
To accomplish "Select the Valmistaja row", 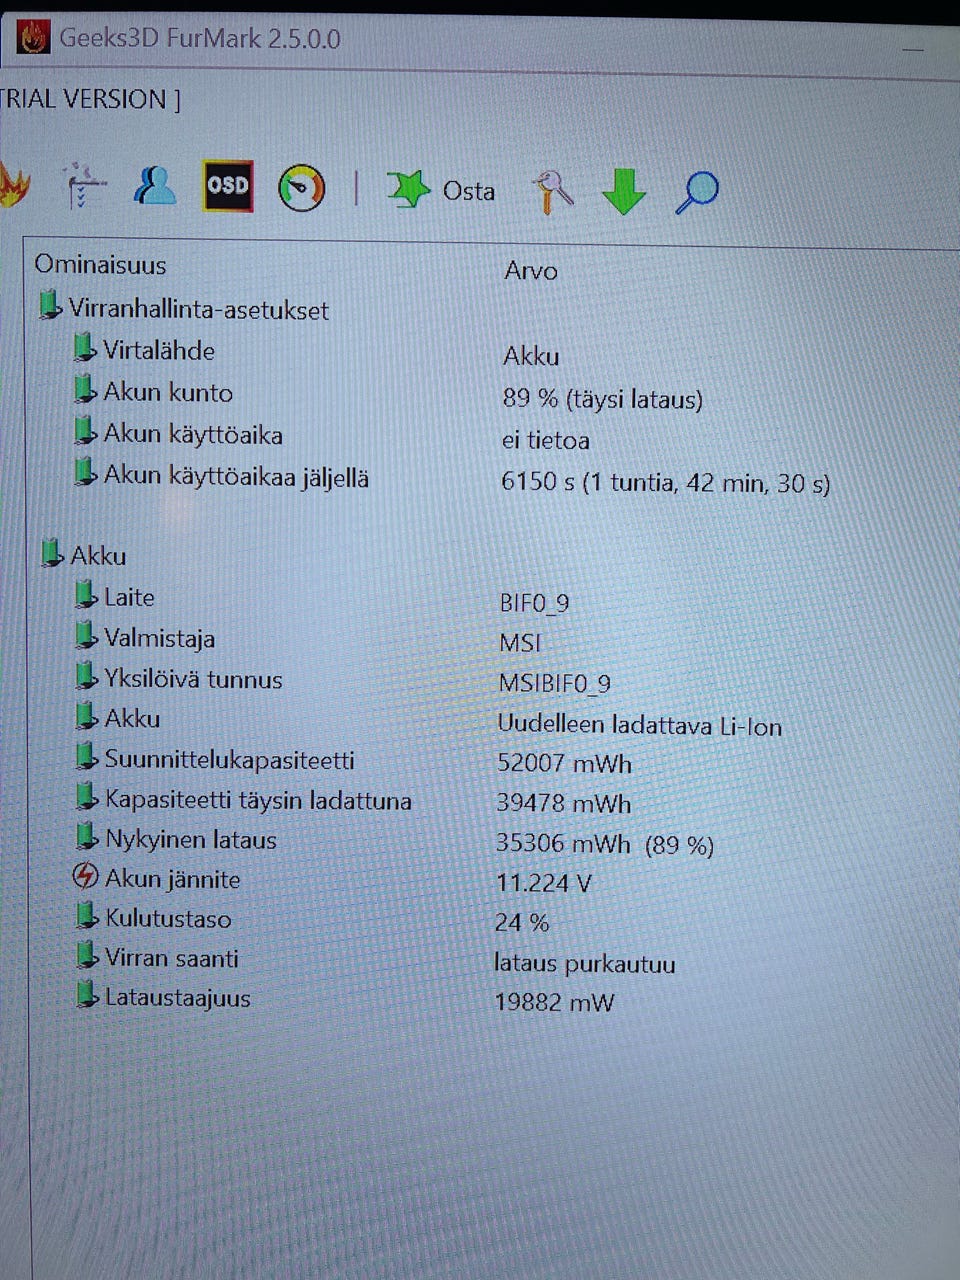I will pyautogui.click(x=159, y=639).
